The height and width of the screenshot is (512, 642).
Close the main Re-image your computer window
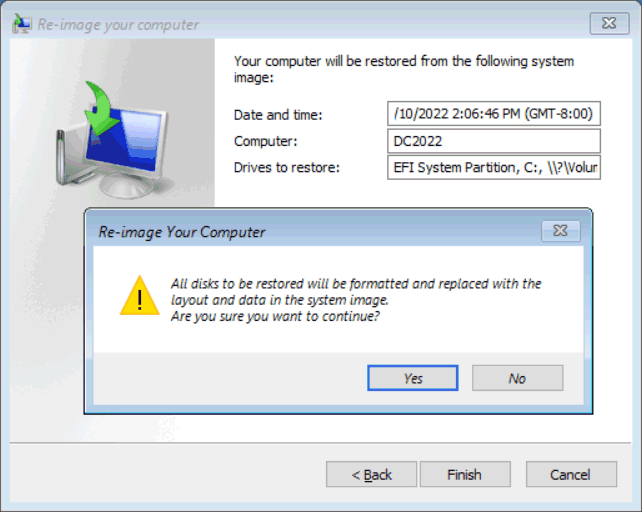pyautogui.click(x=609, y=23)
